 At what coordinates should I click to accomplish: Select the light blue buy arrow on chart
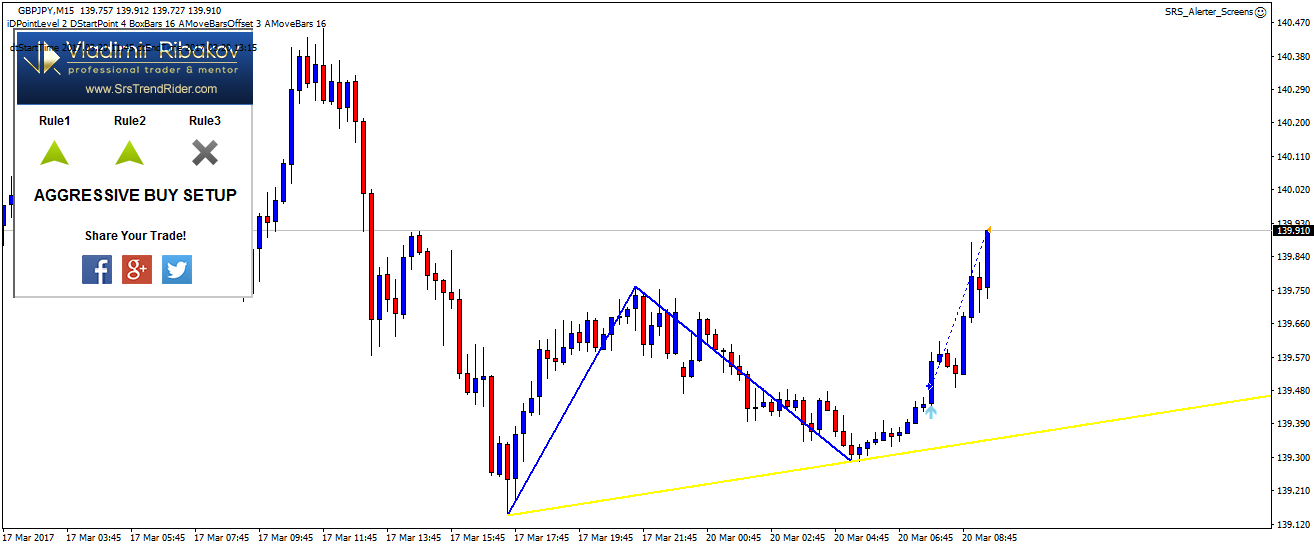[930, 410]
